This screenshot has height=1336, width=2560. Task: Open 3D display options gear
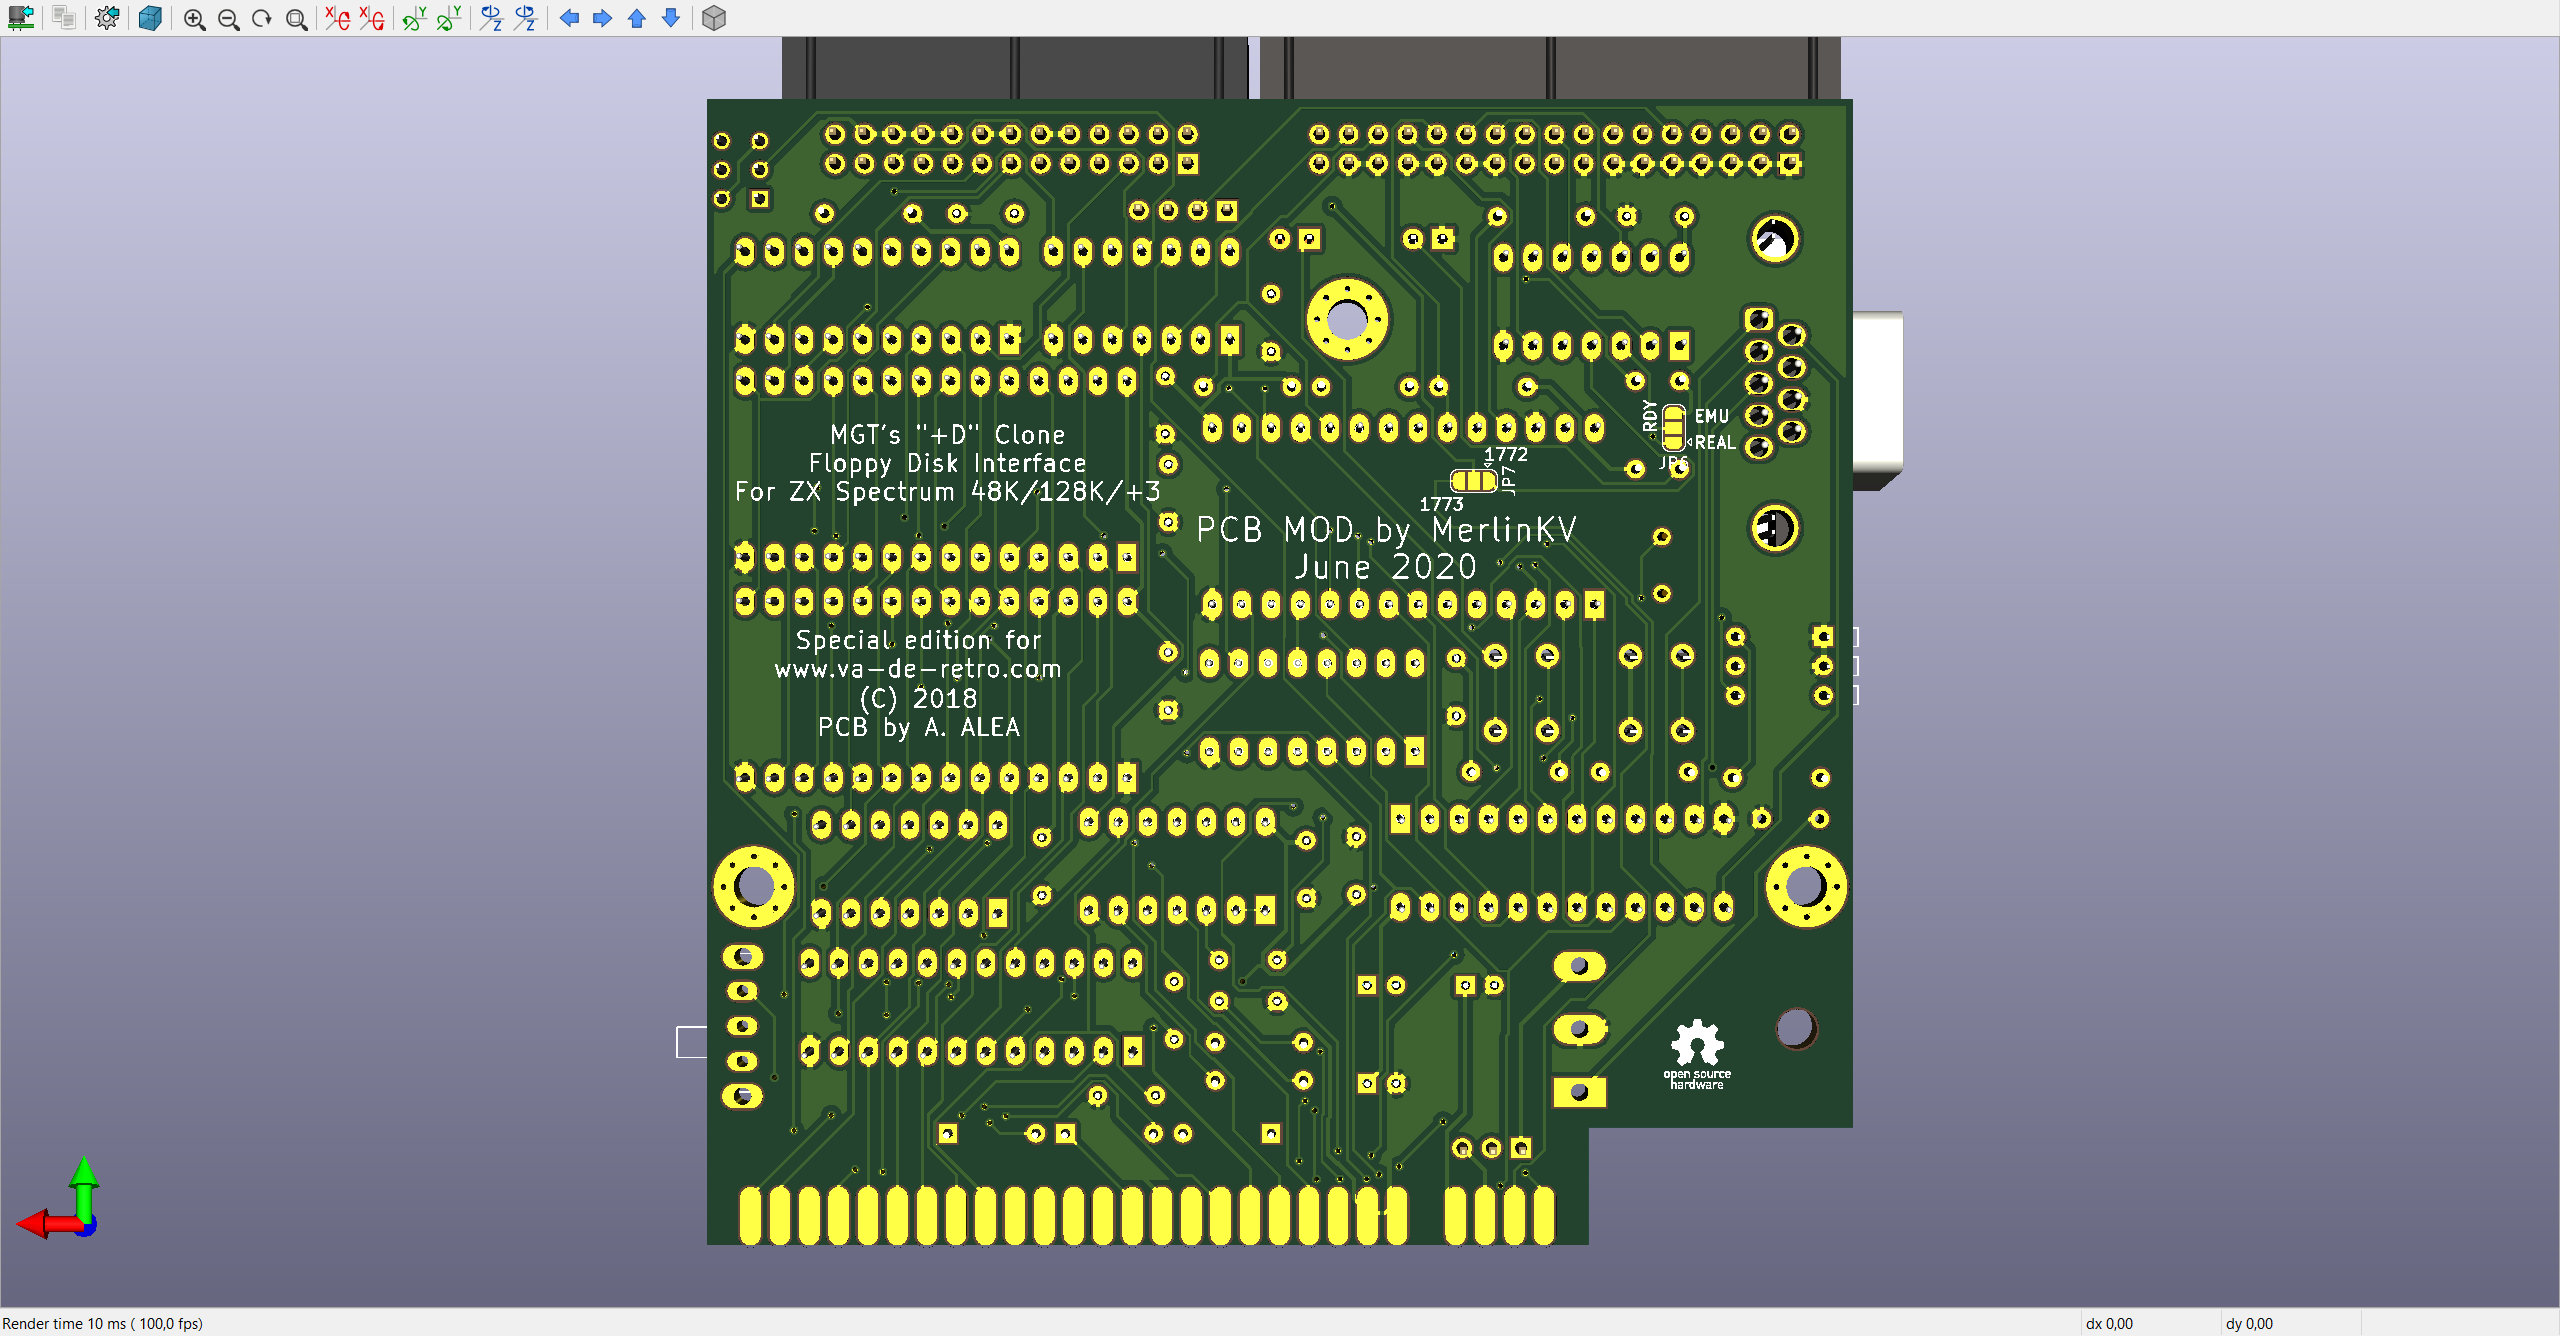[x=107, y=18]
